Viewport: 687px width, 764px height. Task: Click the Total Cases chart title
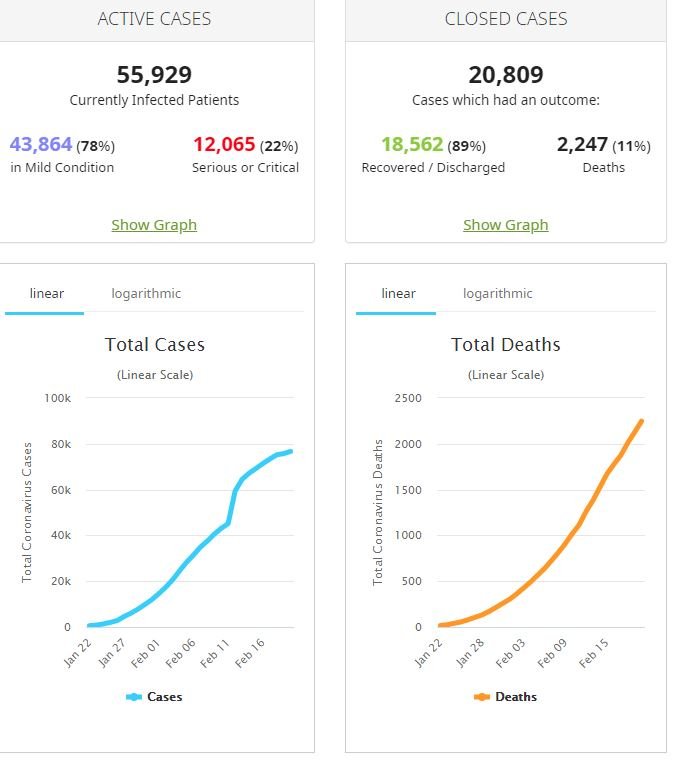[154, 345]
